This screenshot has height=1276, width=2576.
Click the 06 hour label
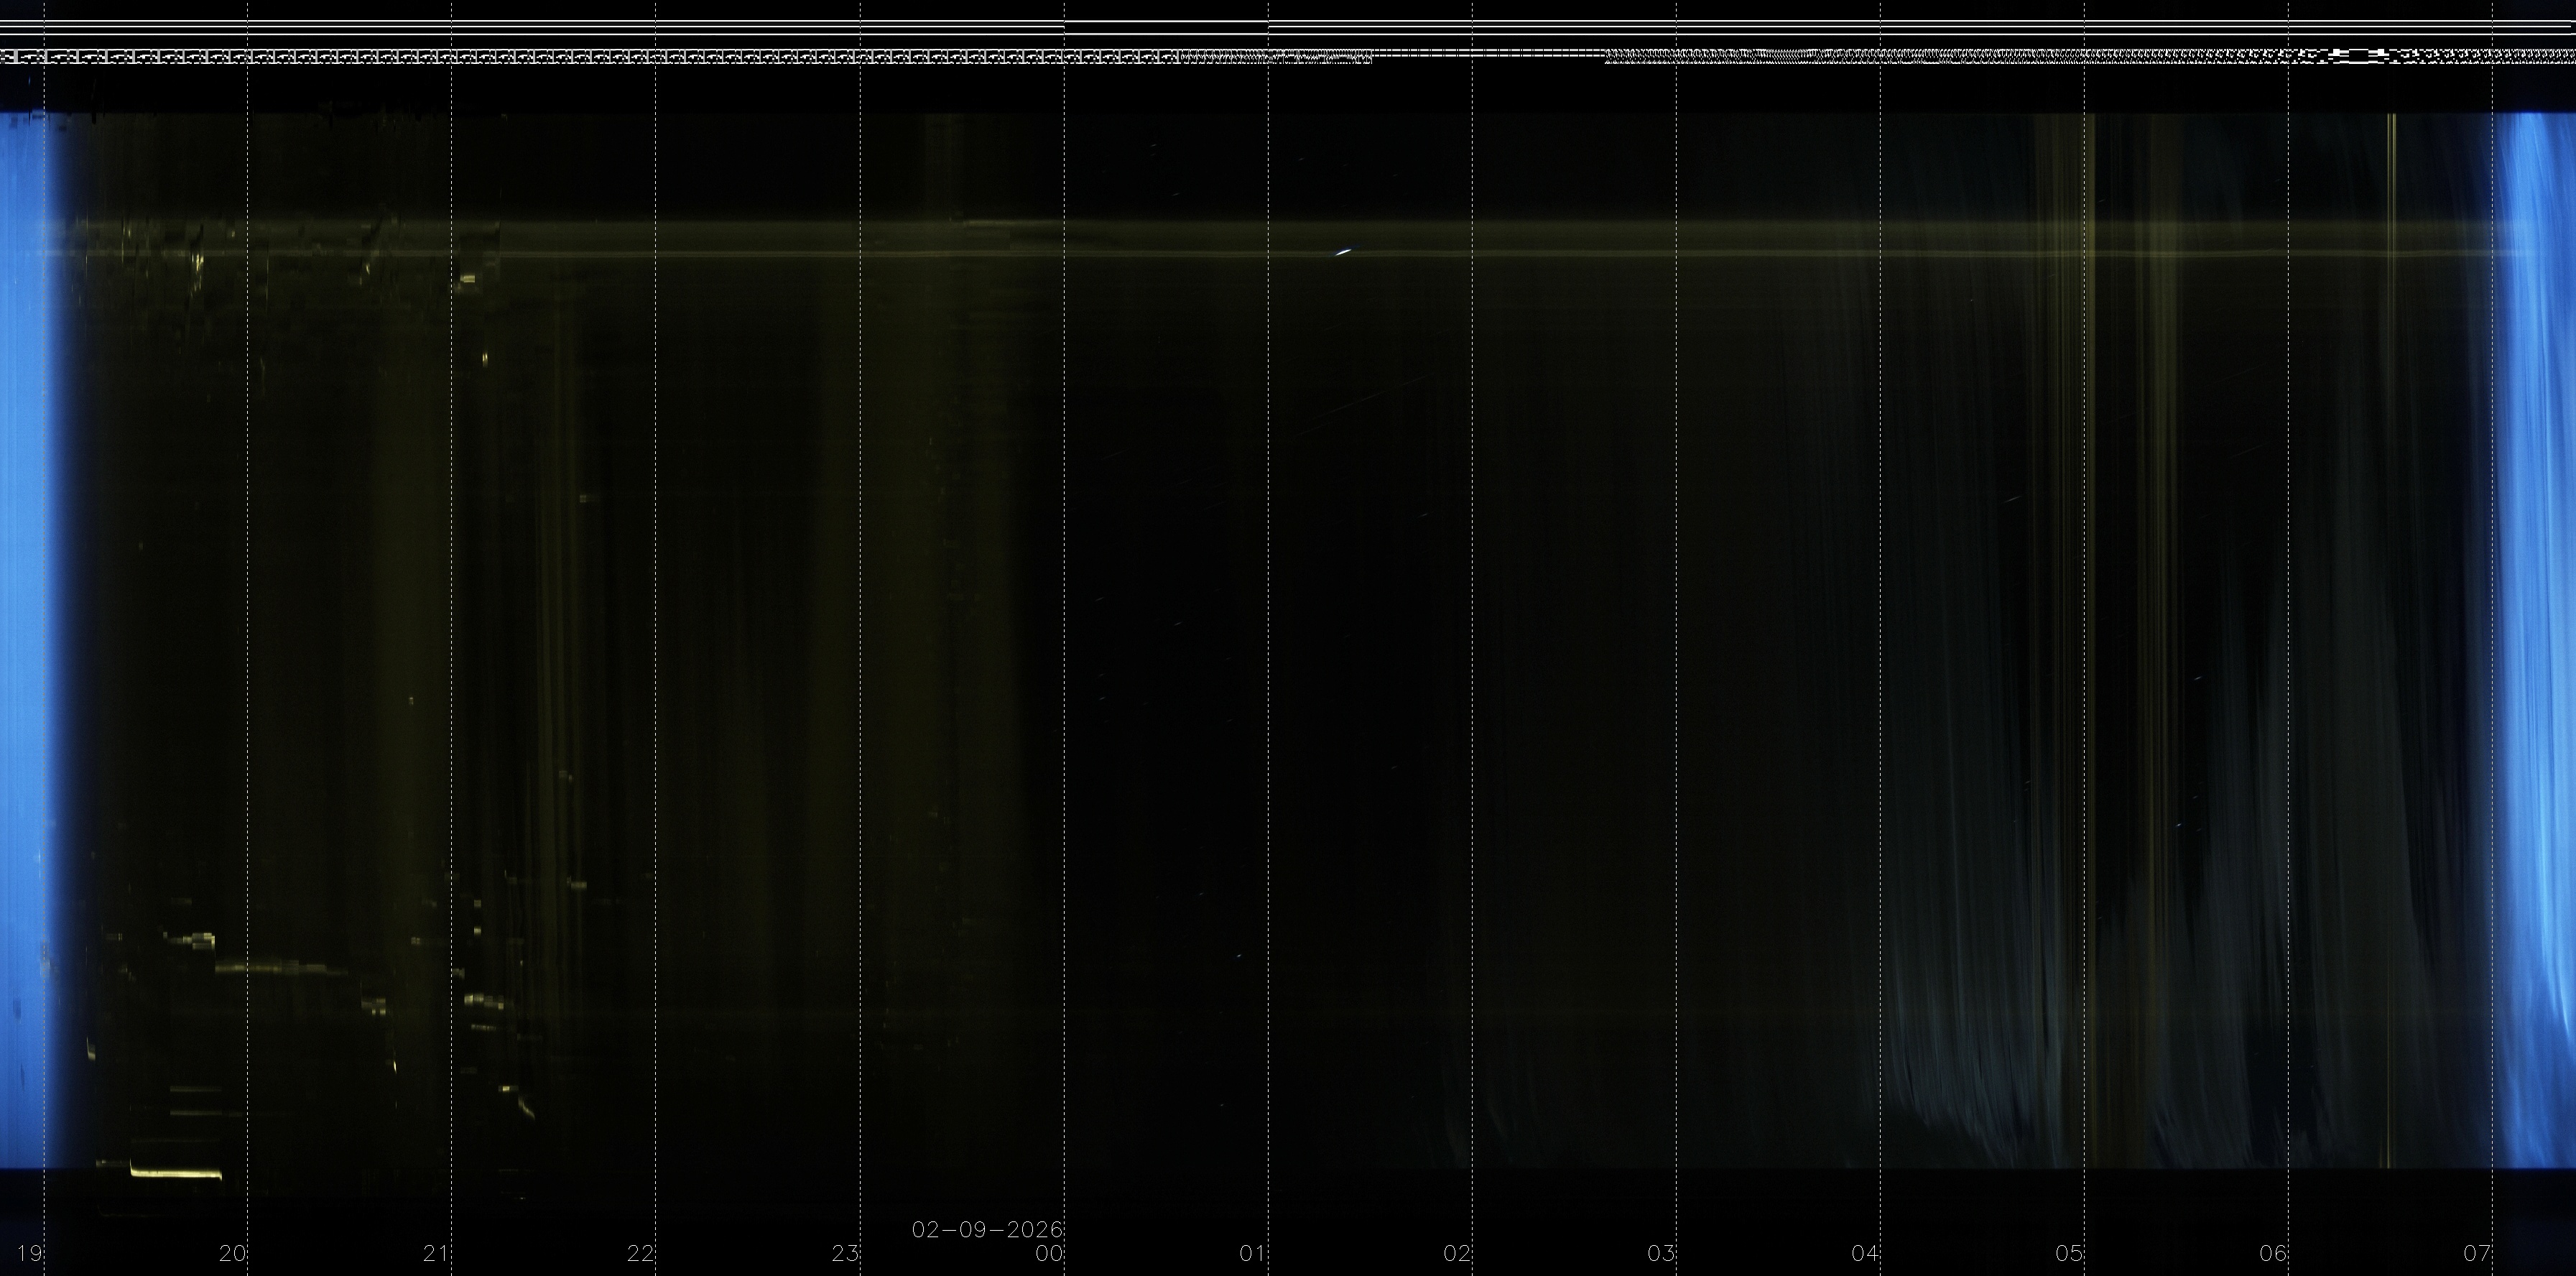pos(2273,1254)
